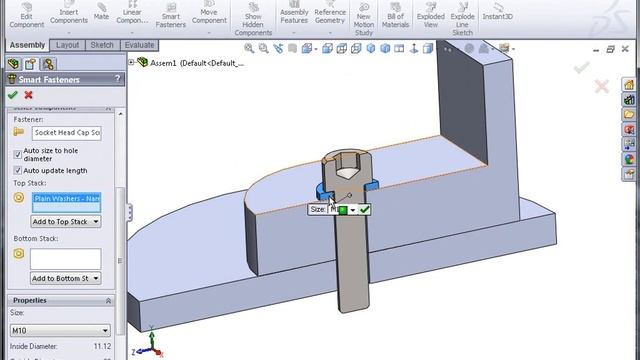640x360 pixels.
Task: Click Smart Fasteners in the ribbon
Action: point(171,16)
